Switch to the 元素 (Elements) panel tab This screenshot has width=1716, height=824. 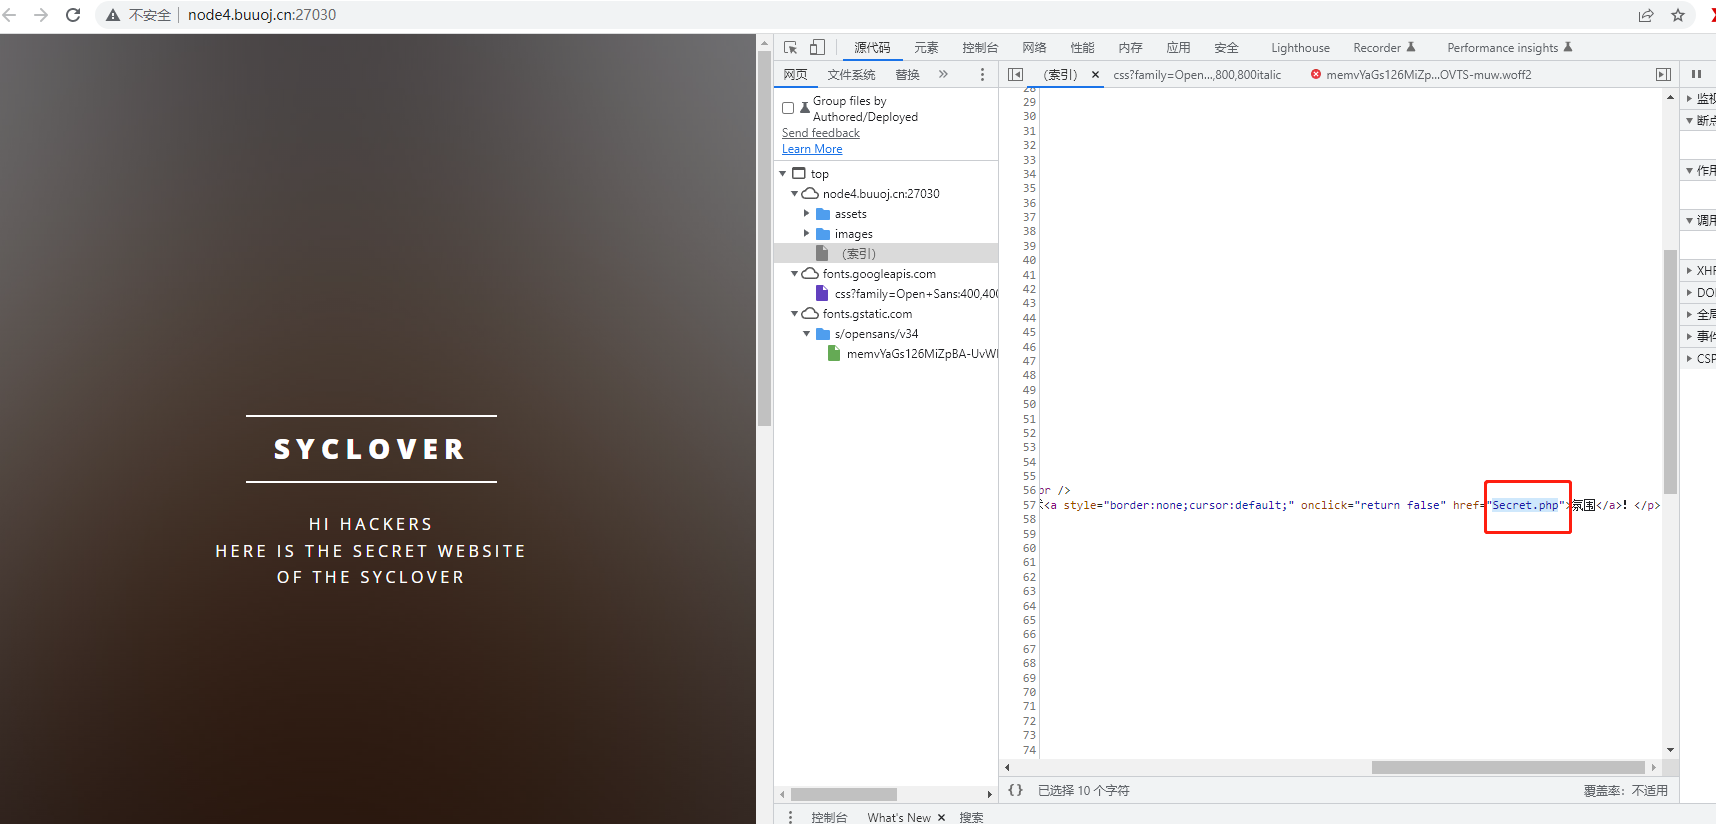coord(926,47)
